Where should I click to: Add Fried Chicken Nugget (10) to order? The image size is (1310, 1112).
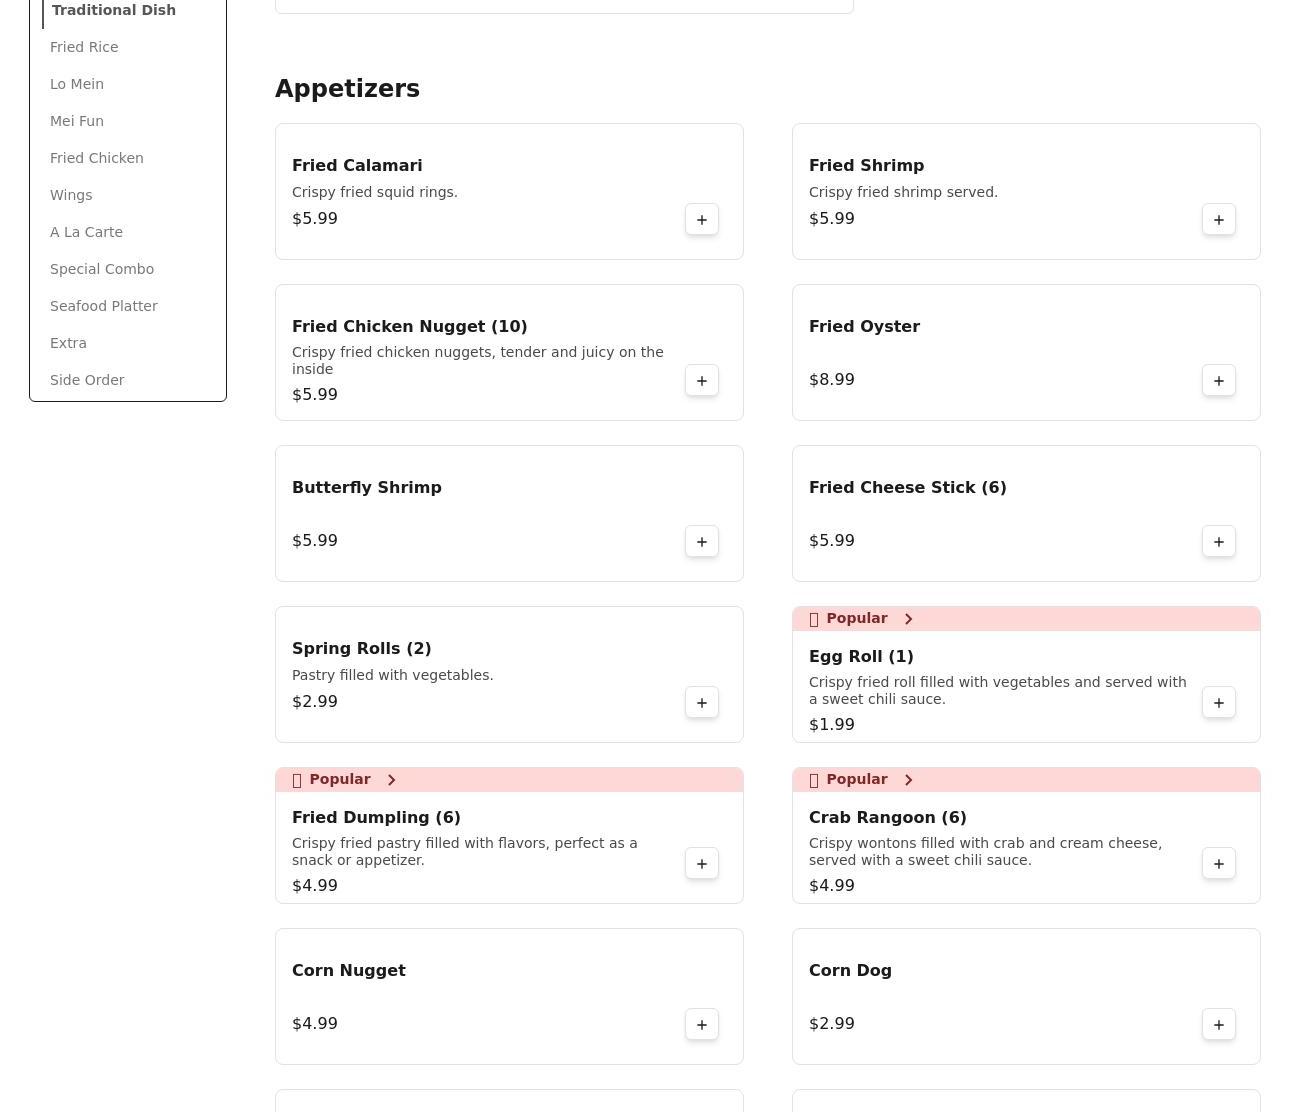[701, 381]
